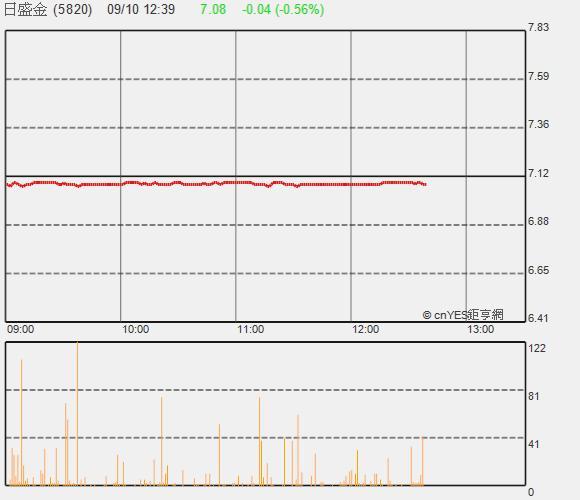Select the current price 7.08 in header

click(x=213, y=9)
